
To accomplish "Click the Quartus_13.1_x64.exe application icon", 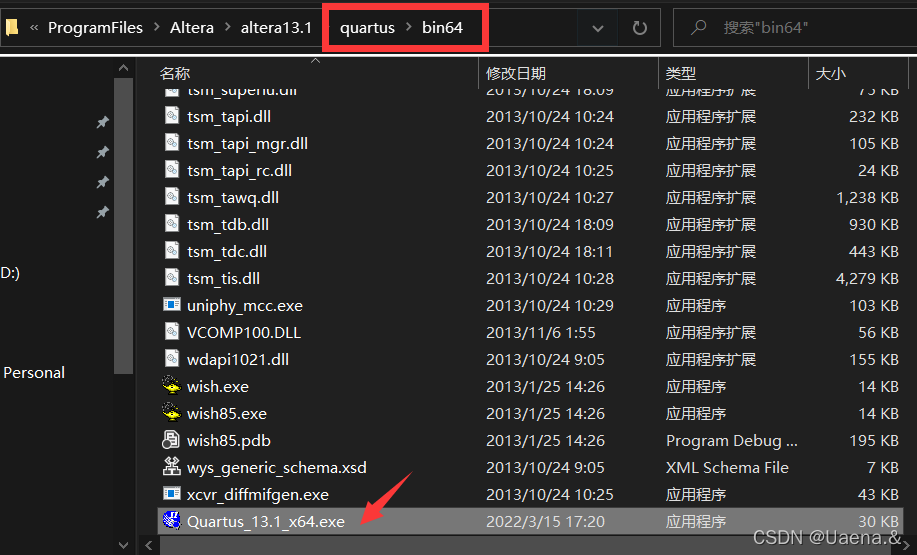I will coord(171,520).
